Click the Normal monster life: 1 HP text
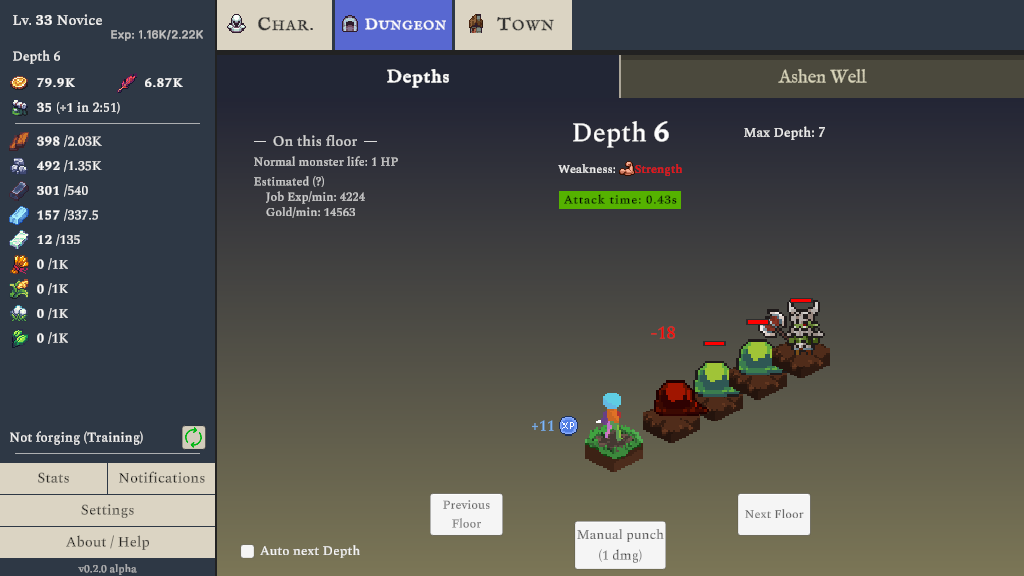 tap(326, 162)
